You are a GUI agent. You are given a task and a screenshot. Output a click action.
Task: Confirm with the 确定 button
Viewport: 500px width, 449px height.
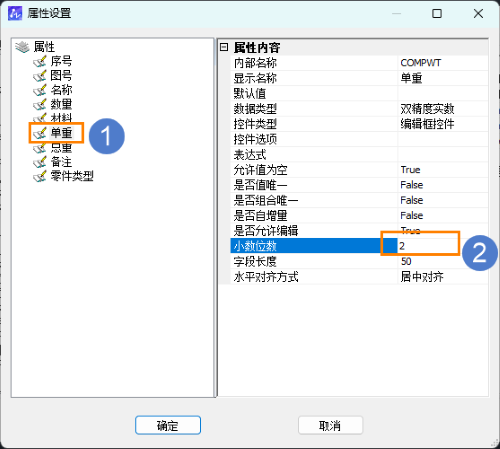click(x=168, y=425)
